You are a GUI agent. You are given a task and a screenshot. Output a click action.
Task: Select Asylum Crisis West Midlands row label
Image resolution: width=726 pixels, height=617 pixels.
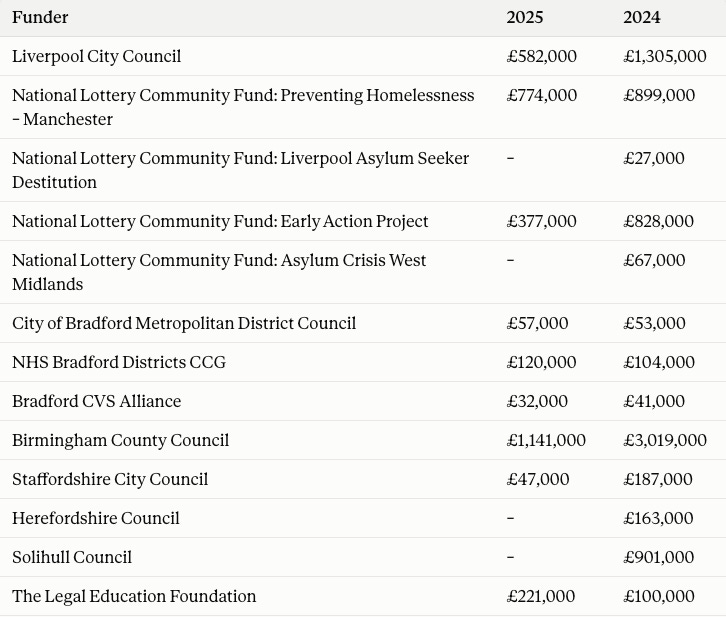click(x=219, y=272)
